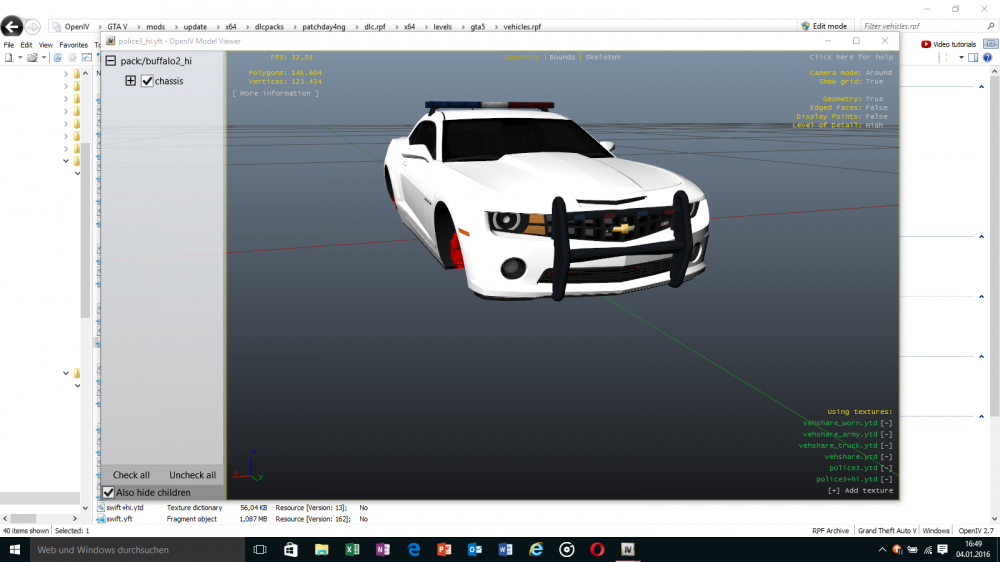Image resolution: width=1000 pixels, height=562 pixels.
Task: Collapse the pack/buffalo2_hi tree node
Action: [111, 61]
